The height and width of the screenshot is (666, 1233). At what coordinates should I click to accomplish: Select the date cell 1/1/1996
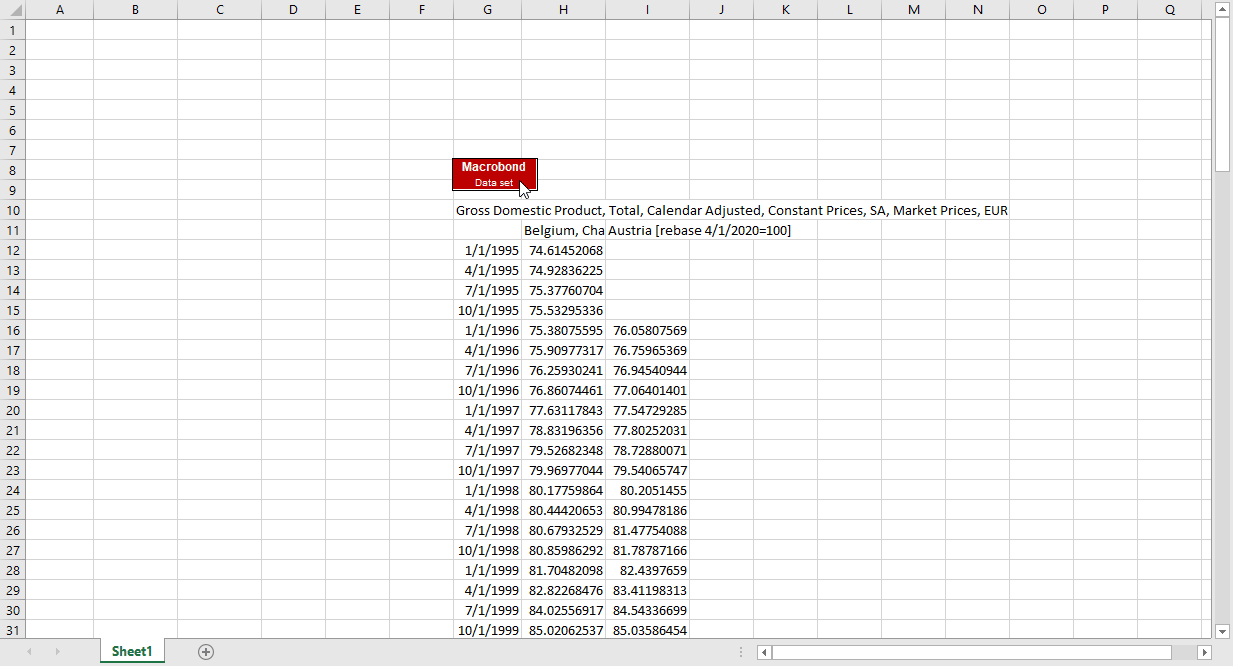tap(487, 330)
